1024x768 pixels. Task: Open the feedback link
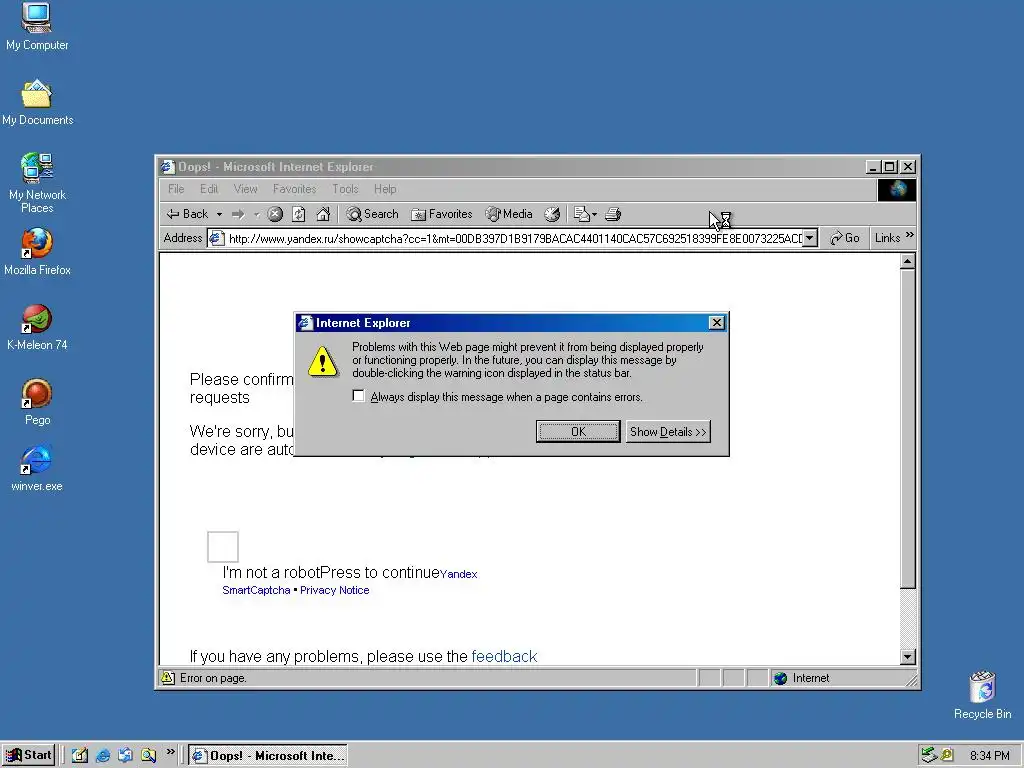point(504,656)
